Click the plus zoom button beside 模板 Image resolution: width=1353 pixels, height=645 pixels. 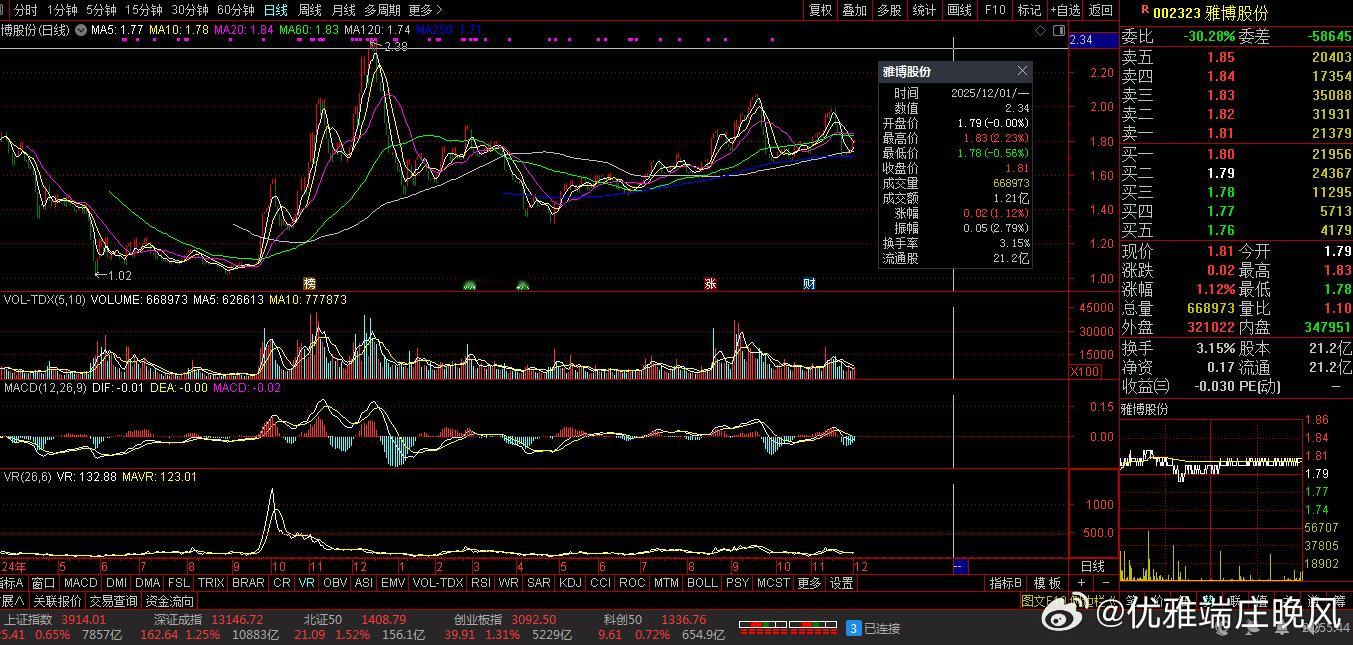(x=1084, y=583)
